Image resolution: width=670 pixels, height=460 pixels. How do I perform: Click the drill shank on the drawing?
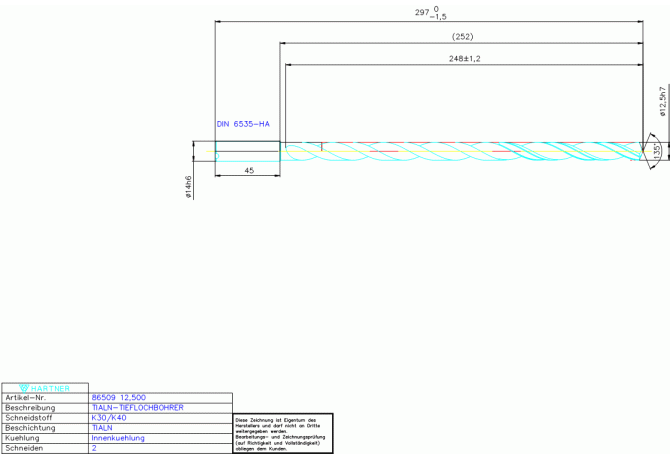(248, 151)
